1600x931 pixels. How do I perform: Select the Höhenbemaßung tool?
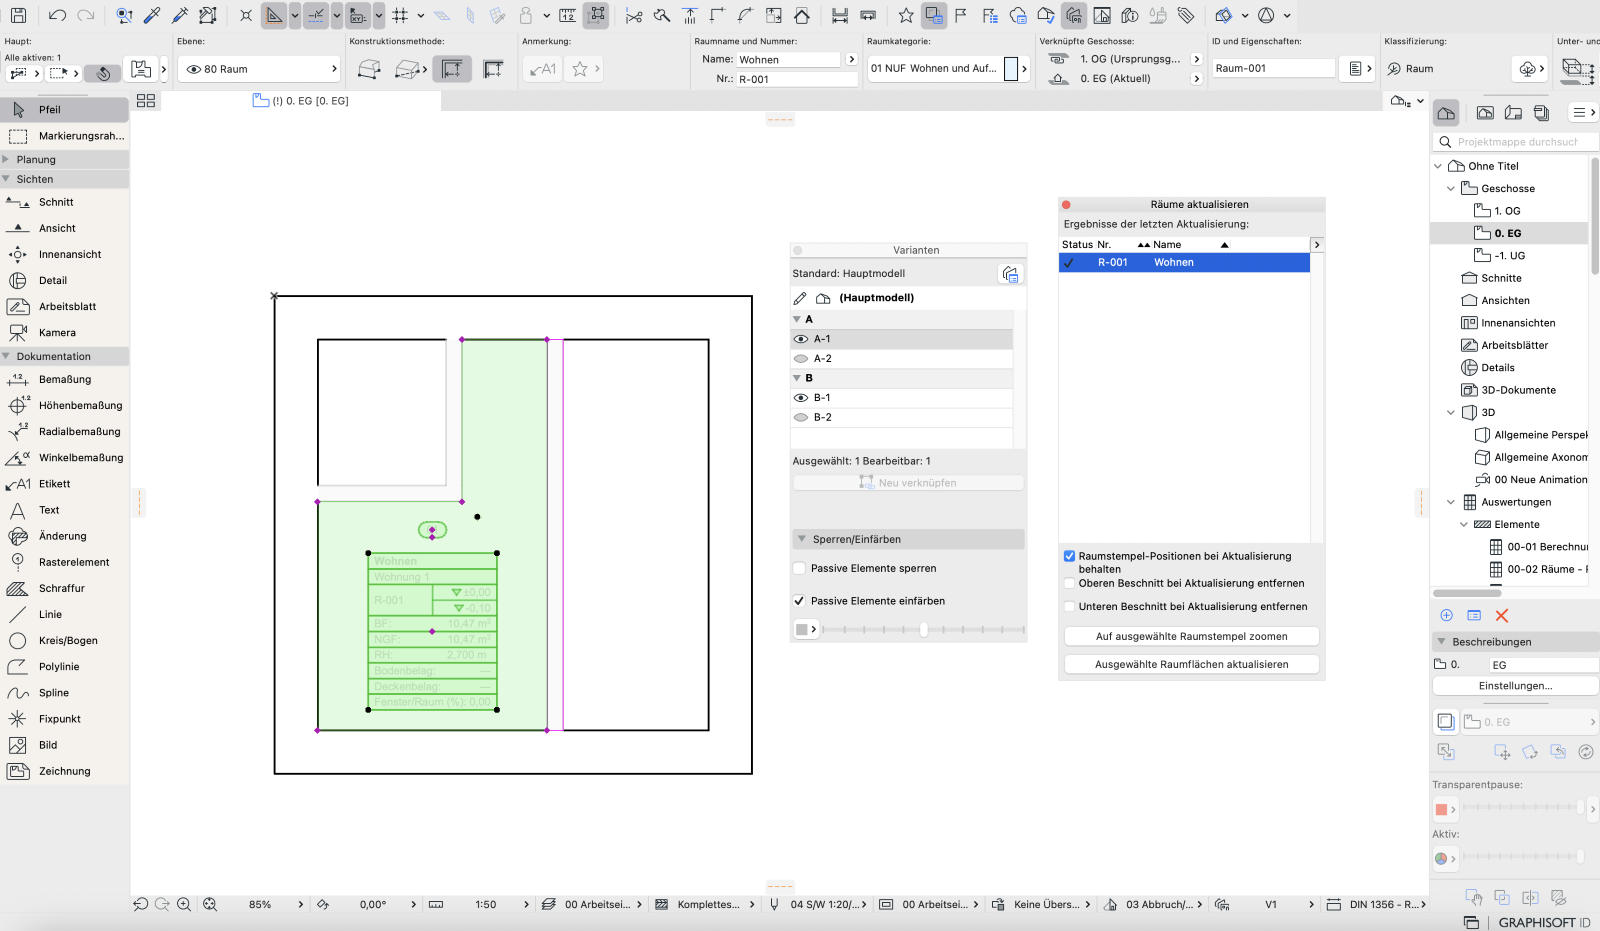pyautogui.click(x=64, y=405)
